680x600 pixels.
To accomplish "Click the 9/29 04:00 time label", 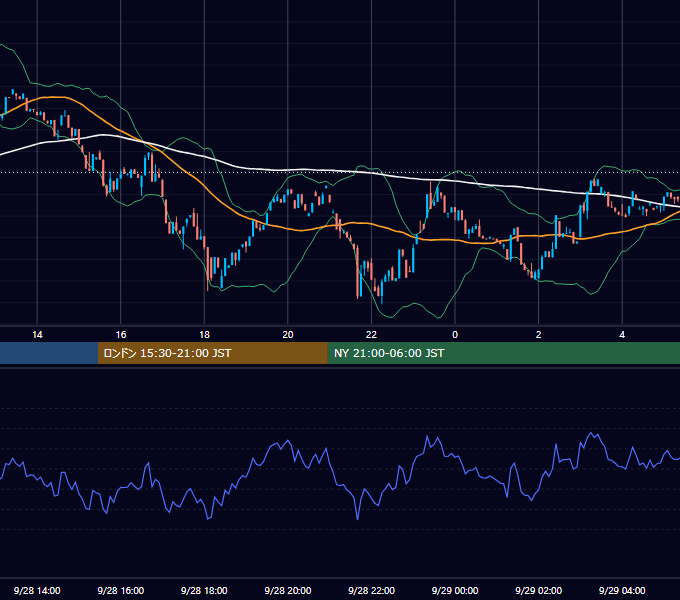I will (x=622, y=590).
